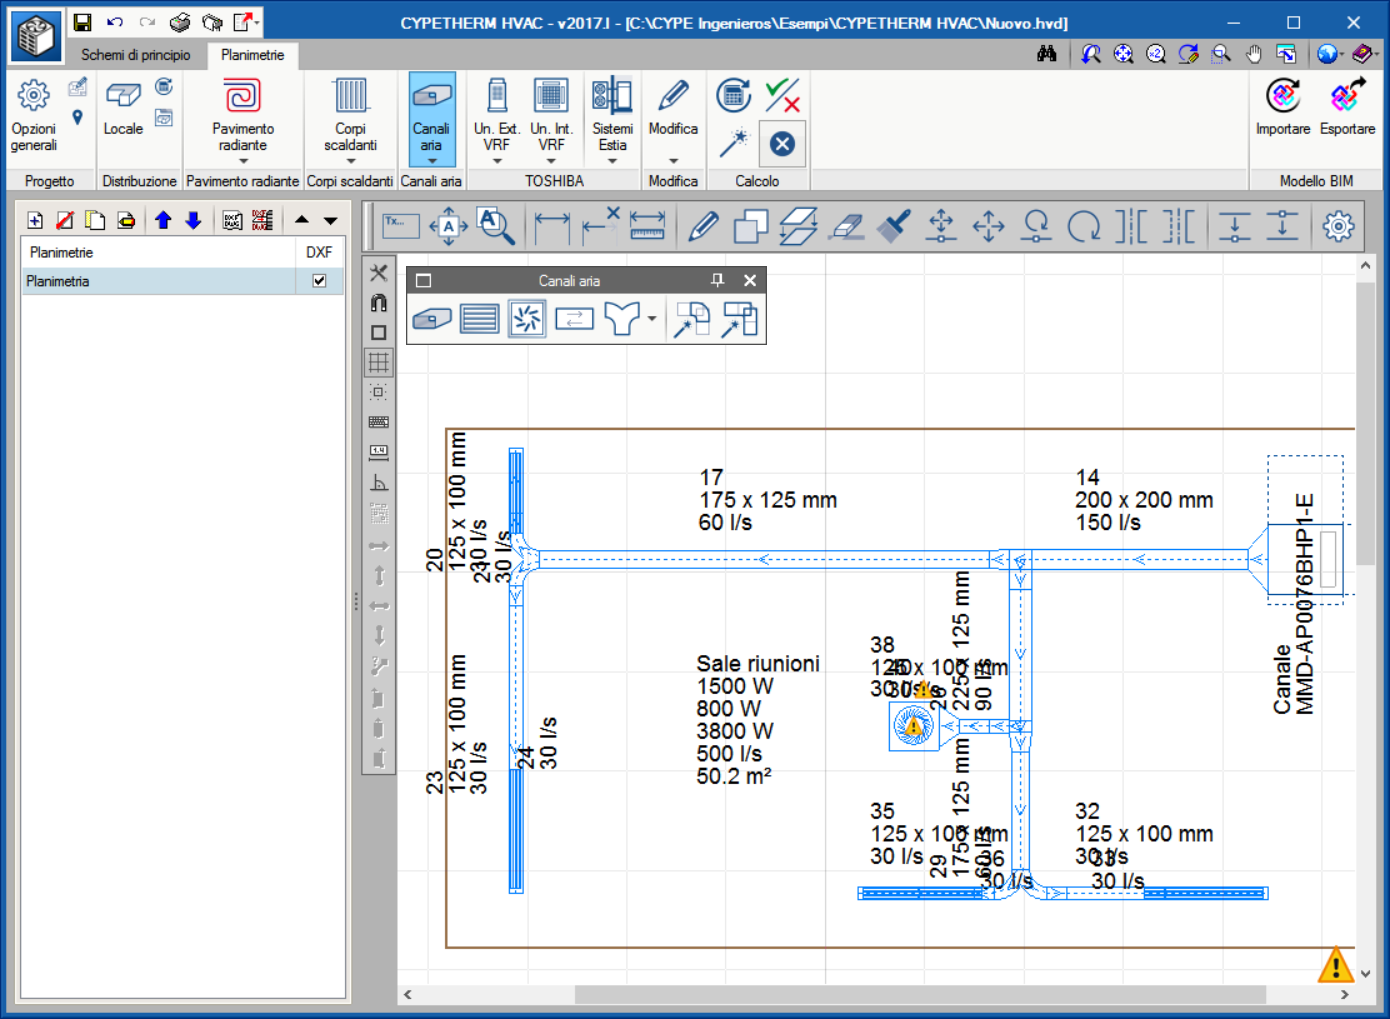Expand Sistemi Estia dropdown arrow
Screen dimensions: 1390x1019
[612, 161]
